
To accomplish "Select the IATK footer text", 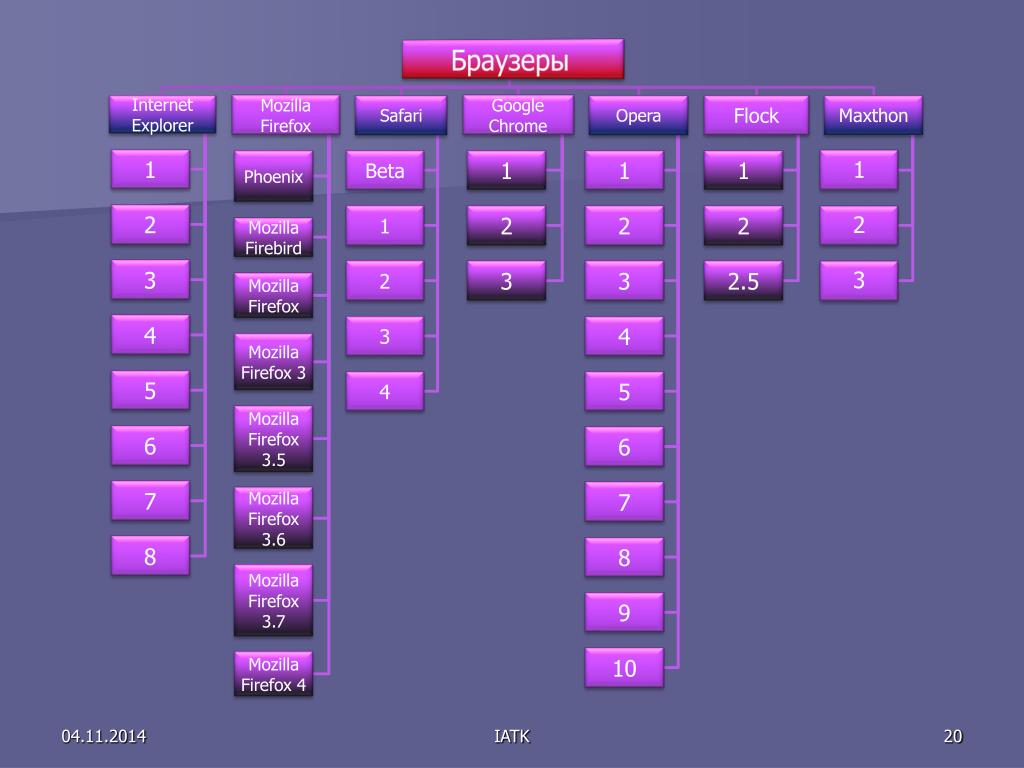I will [512, 736].
